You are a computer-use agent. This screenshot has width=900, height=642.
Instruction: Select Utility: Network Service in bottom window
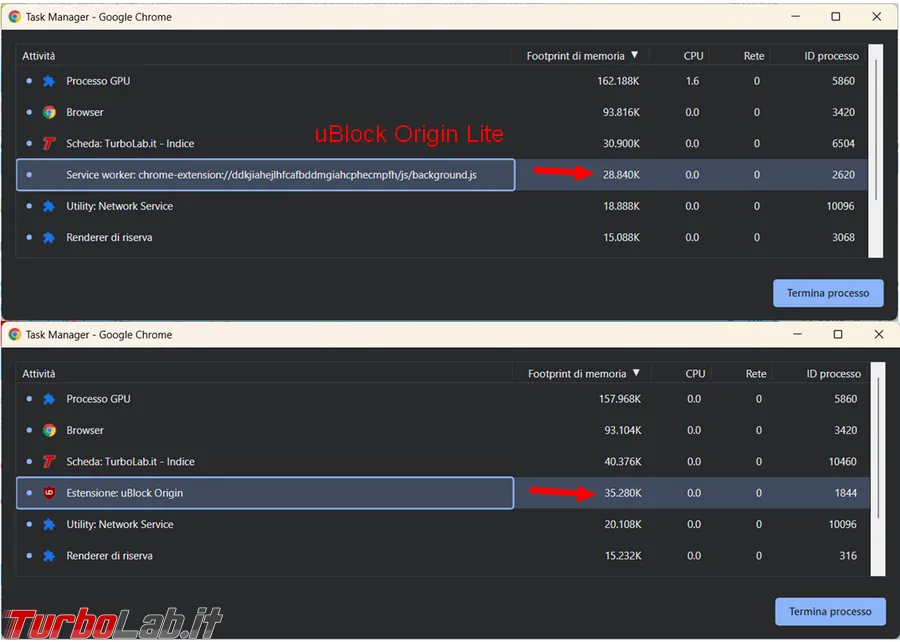tap(119, 524)
